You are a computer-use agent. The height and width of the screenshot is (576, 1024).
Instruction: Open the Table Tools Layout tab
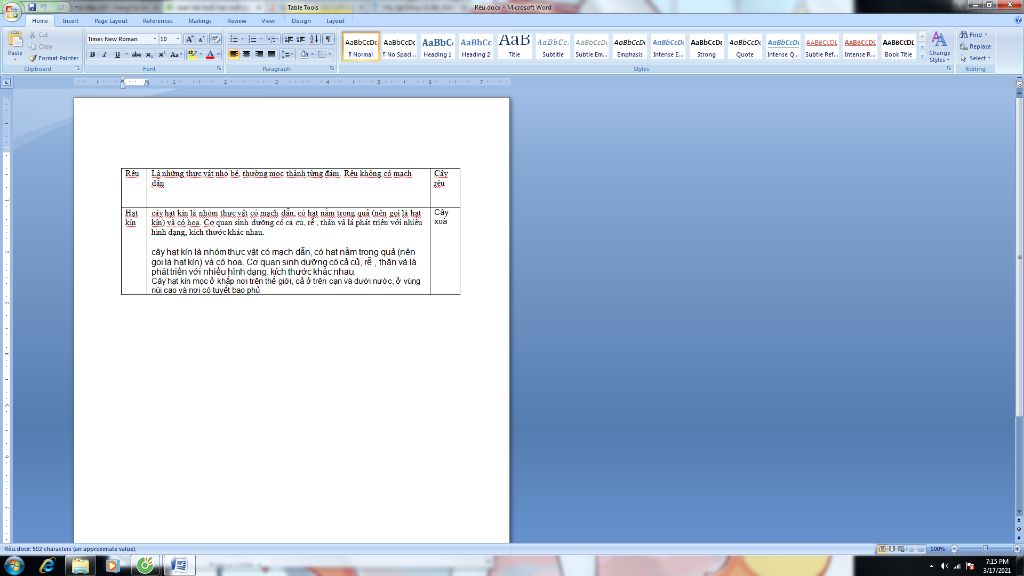point(335,21)
